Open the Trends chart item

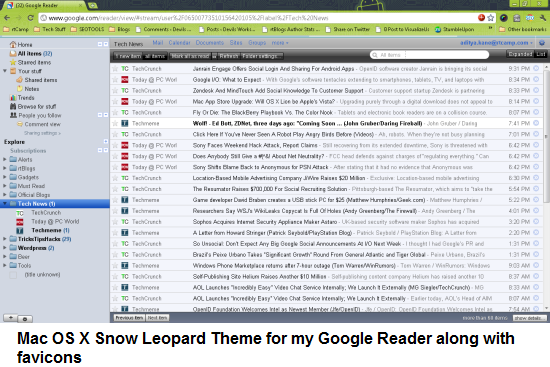click(26, 98)
